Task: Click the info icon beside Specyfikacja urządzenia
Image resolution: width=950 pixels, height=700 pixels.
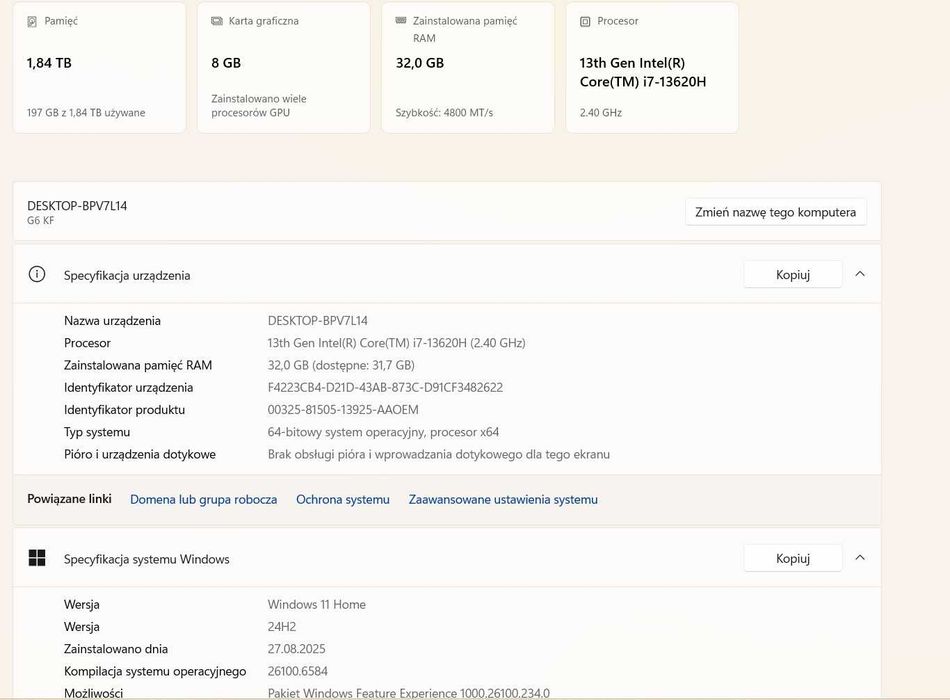Action: point(37,275)
